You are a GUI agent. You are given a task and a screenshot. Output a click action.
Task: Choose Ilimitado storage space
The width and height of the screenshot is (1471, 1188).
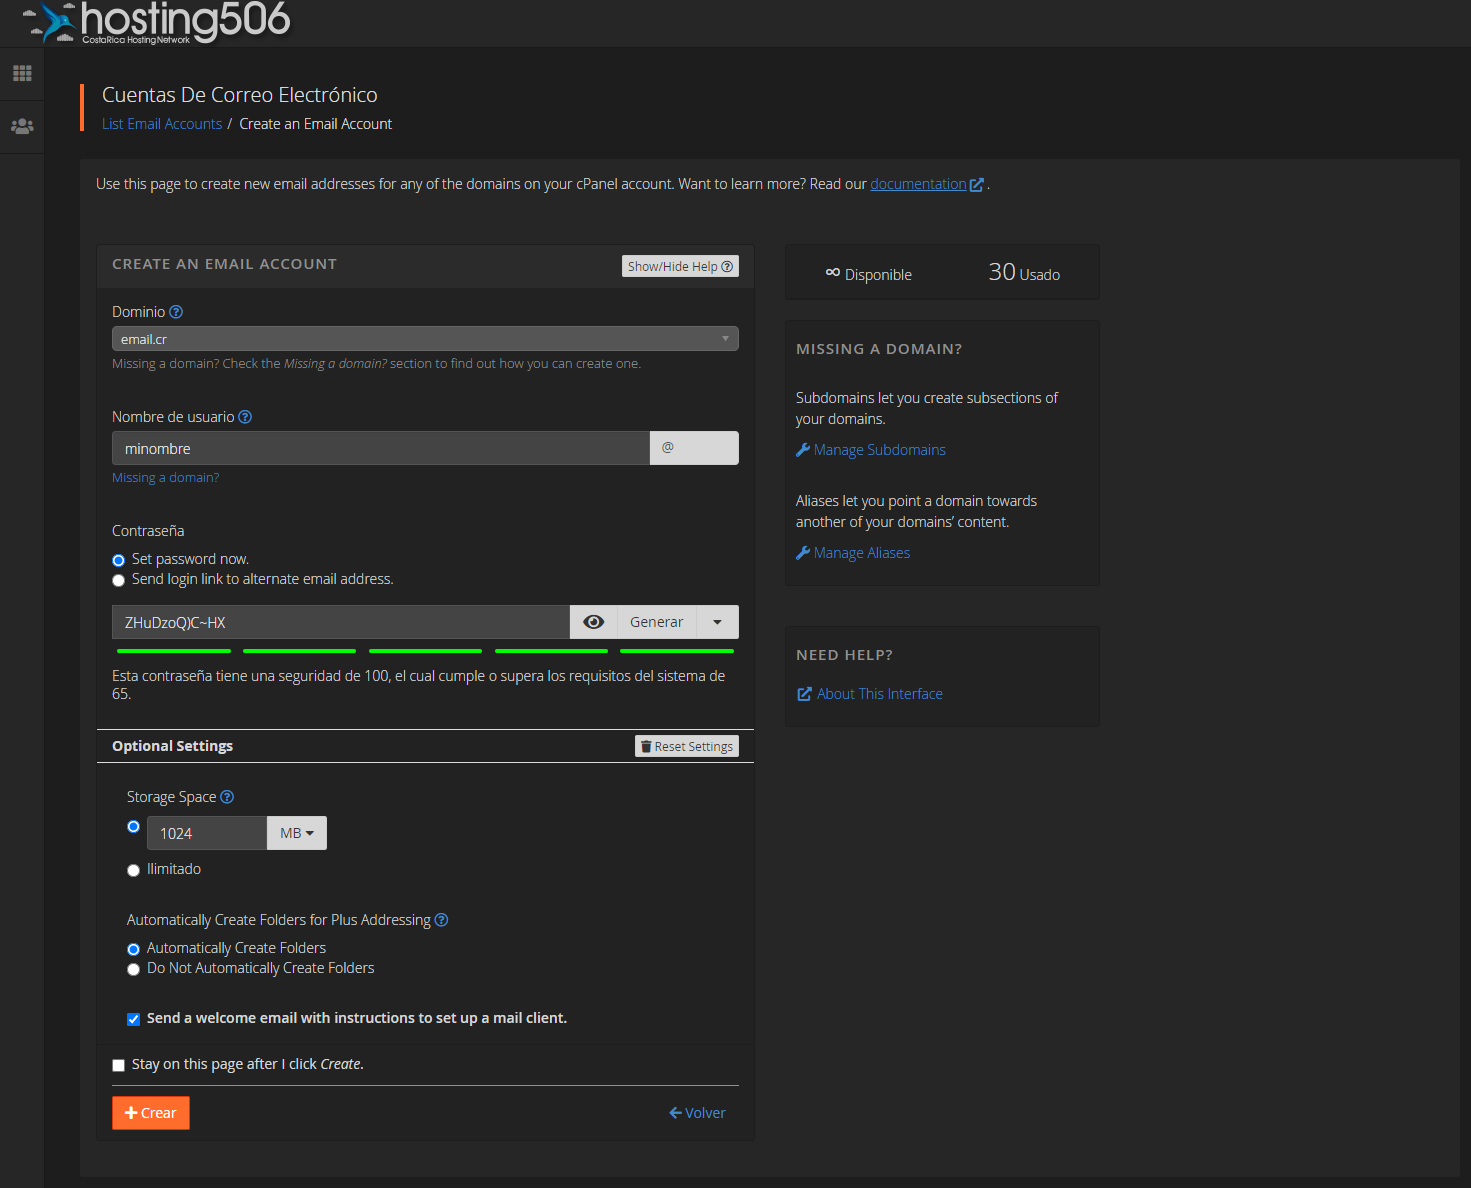point(133,870)
